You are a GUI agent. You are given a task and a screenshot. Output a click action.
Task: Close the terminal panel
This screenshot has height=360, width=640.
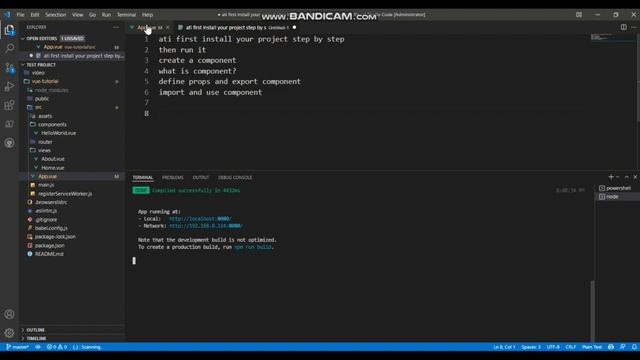[x=635, y=177]
